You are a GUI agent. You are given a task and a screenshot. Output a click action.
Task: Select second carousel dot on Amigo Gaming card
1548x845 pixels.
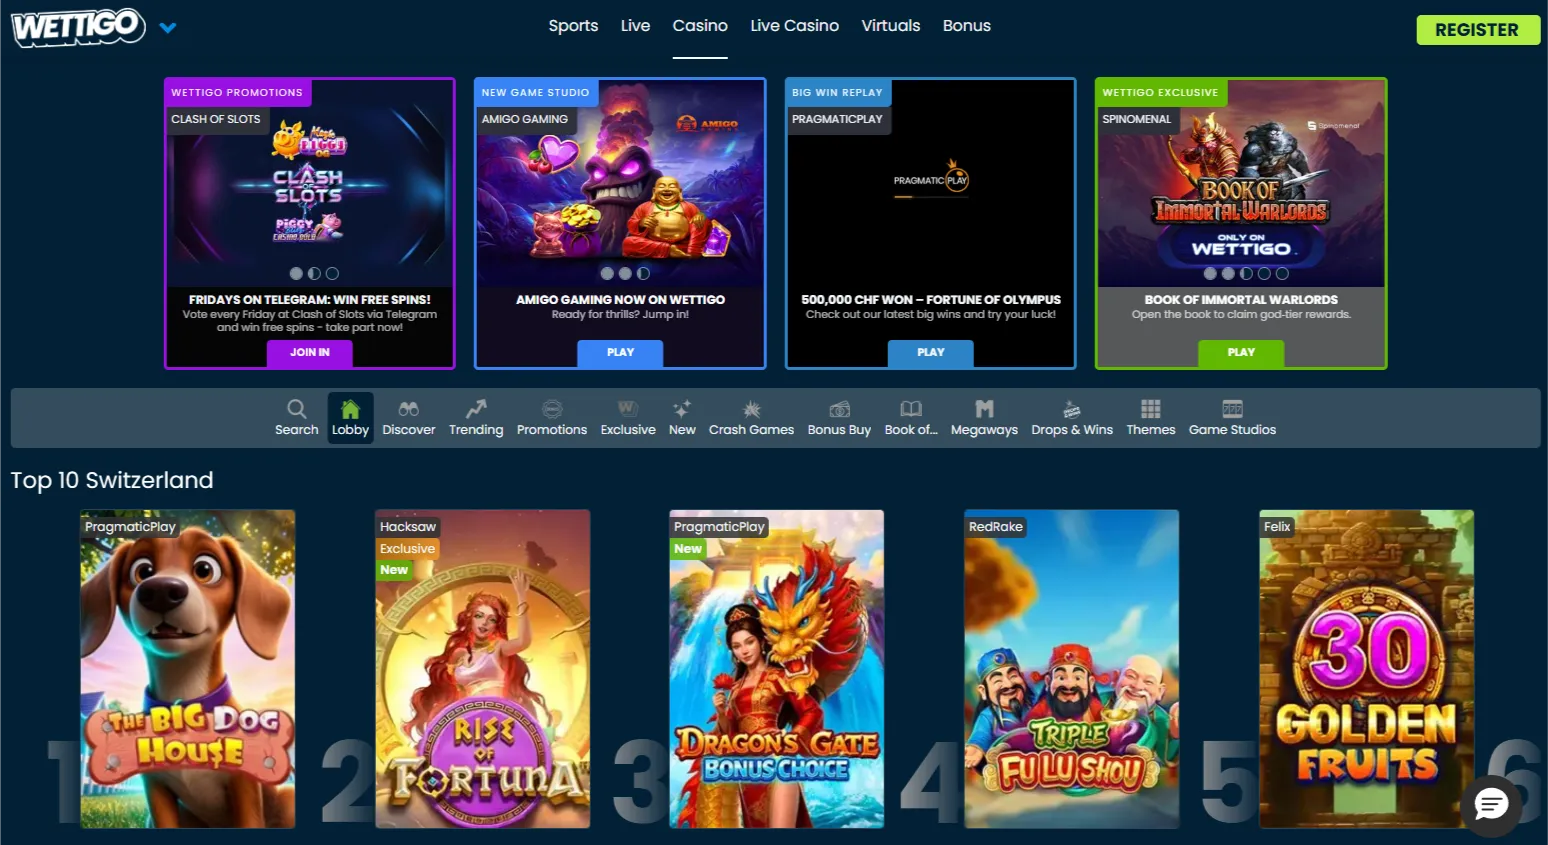[x=625, y=273]
